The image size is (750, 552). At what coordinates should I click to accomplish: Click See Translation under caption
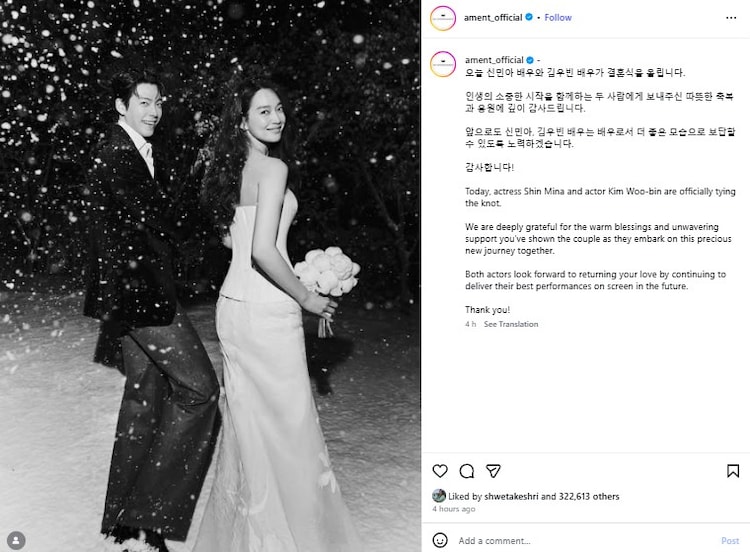(511, 324)
